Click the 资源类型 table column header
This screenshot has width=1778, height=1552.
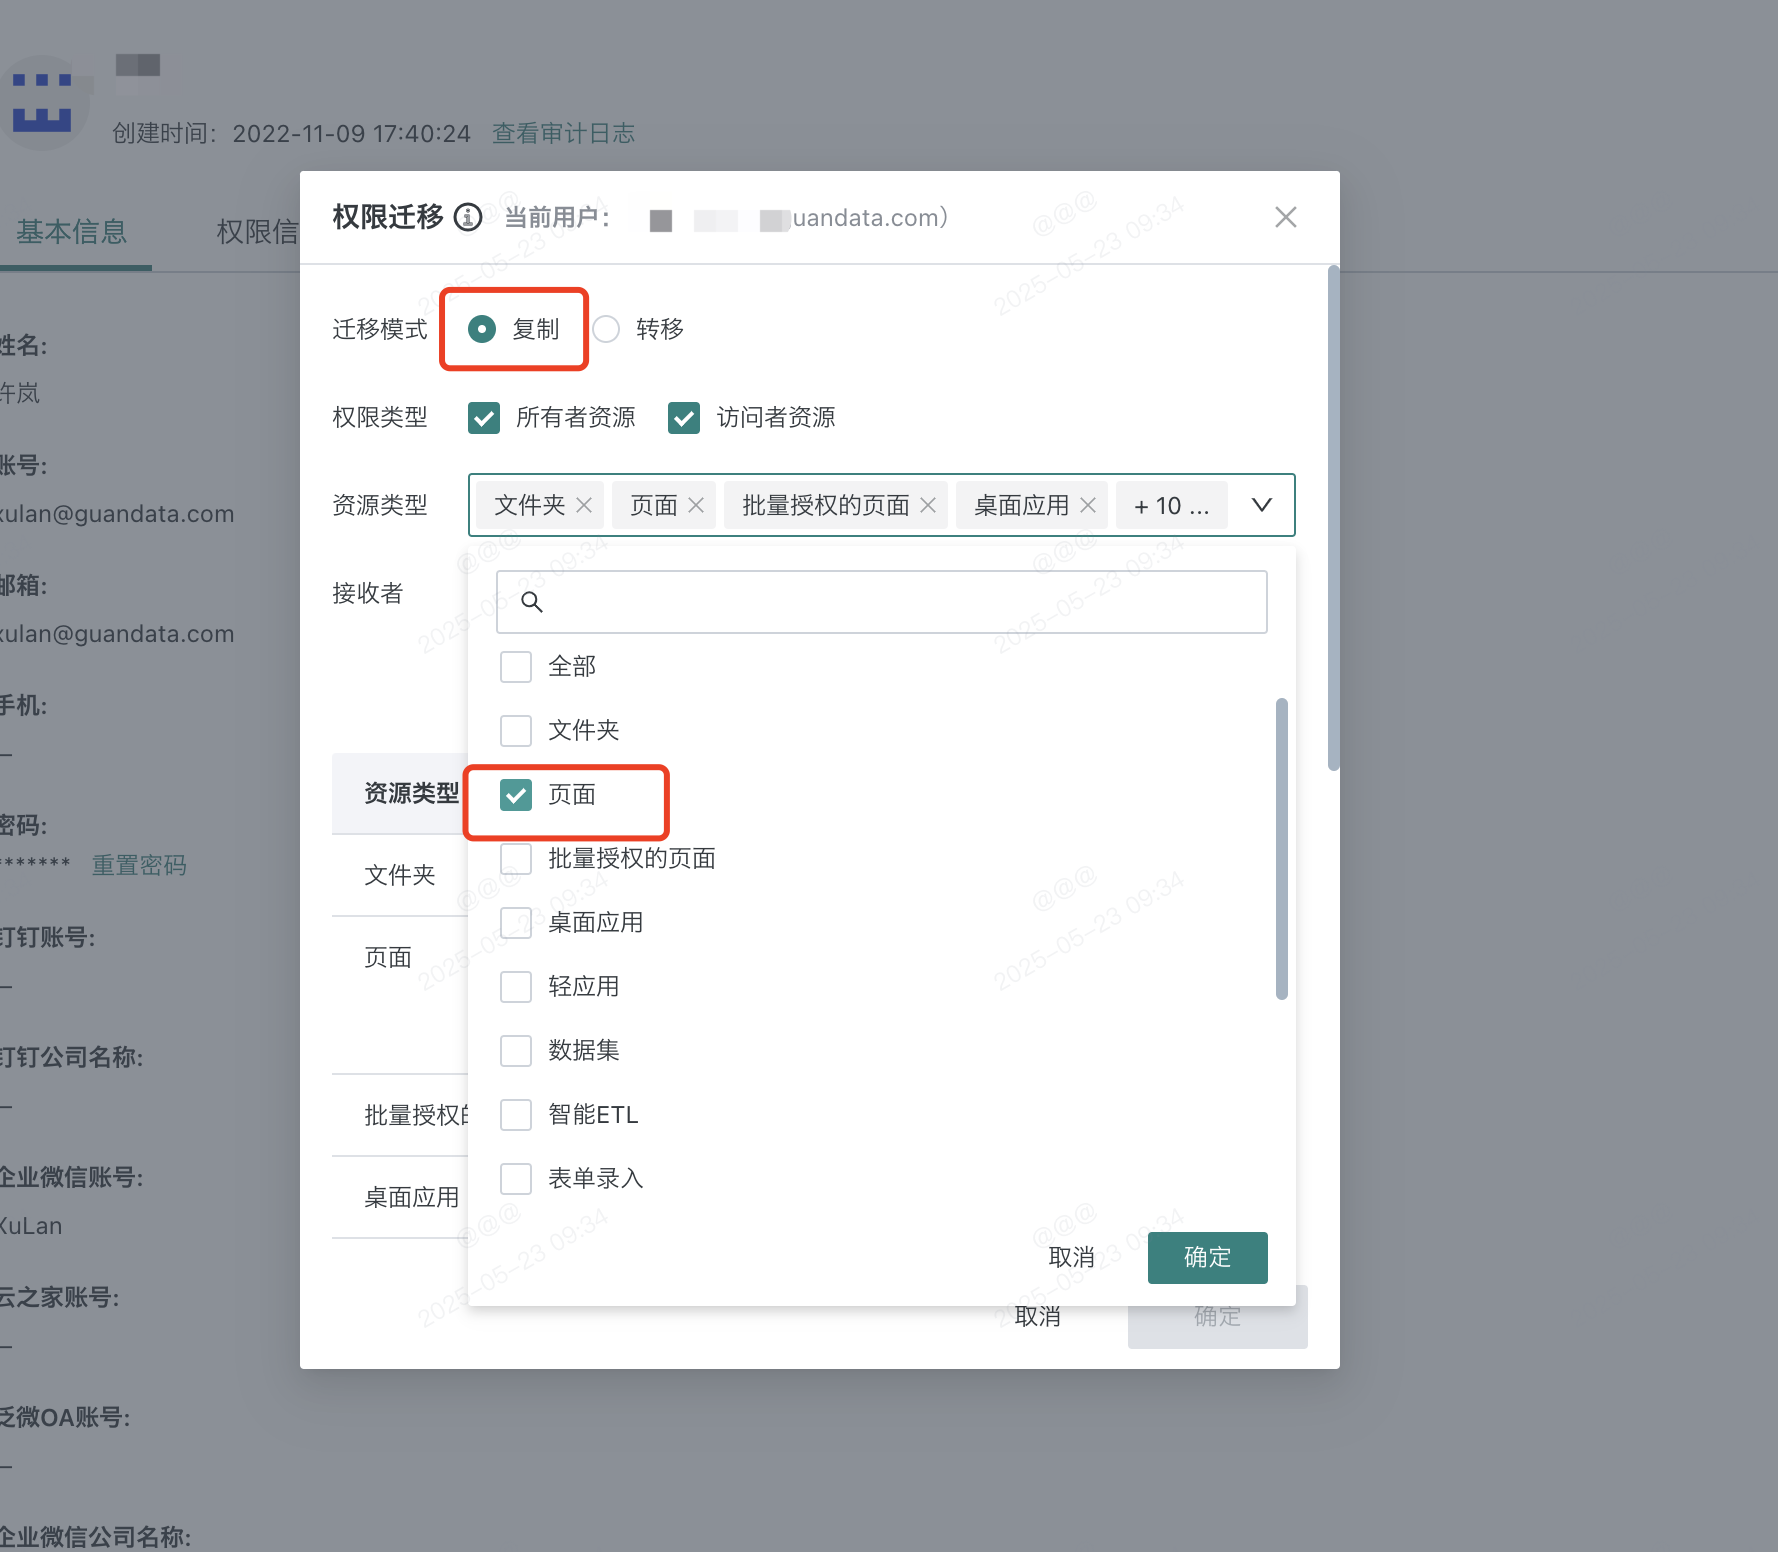pos(411,793)
